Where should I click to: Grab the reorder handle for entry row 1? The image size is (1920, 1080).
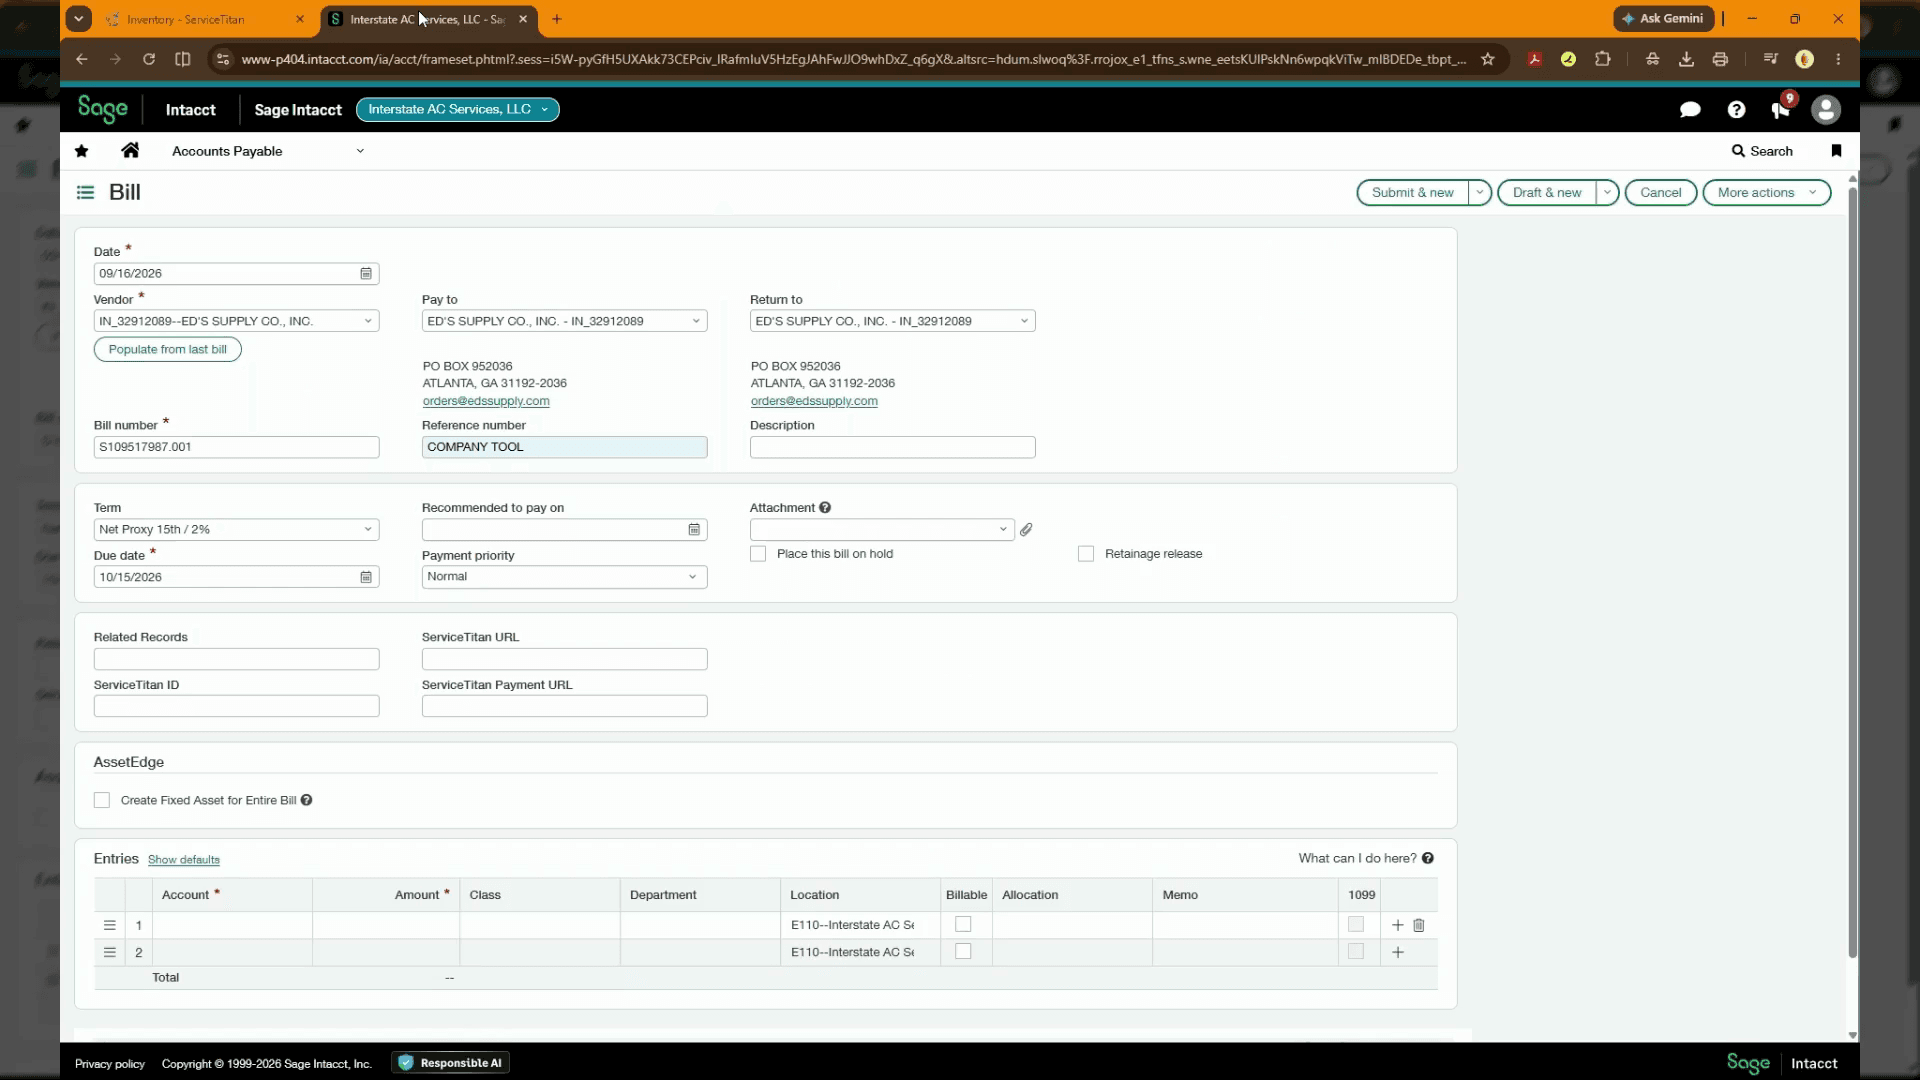click(x=110, y=925)
